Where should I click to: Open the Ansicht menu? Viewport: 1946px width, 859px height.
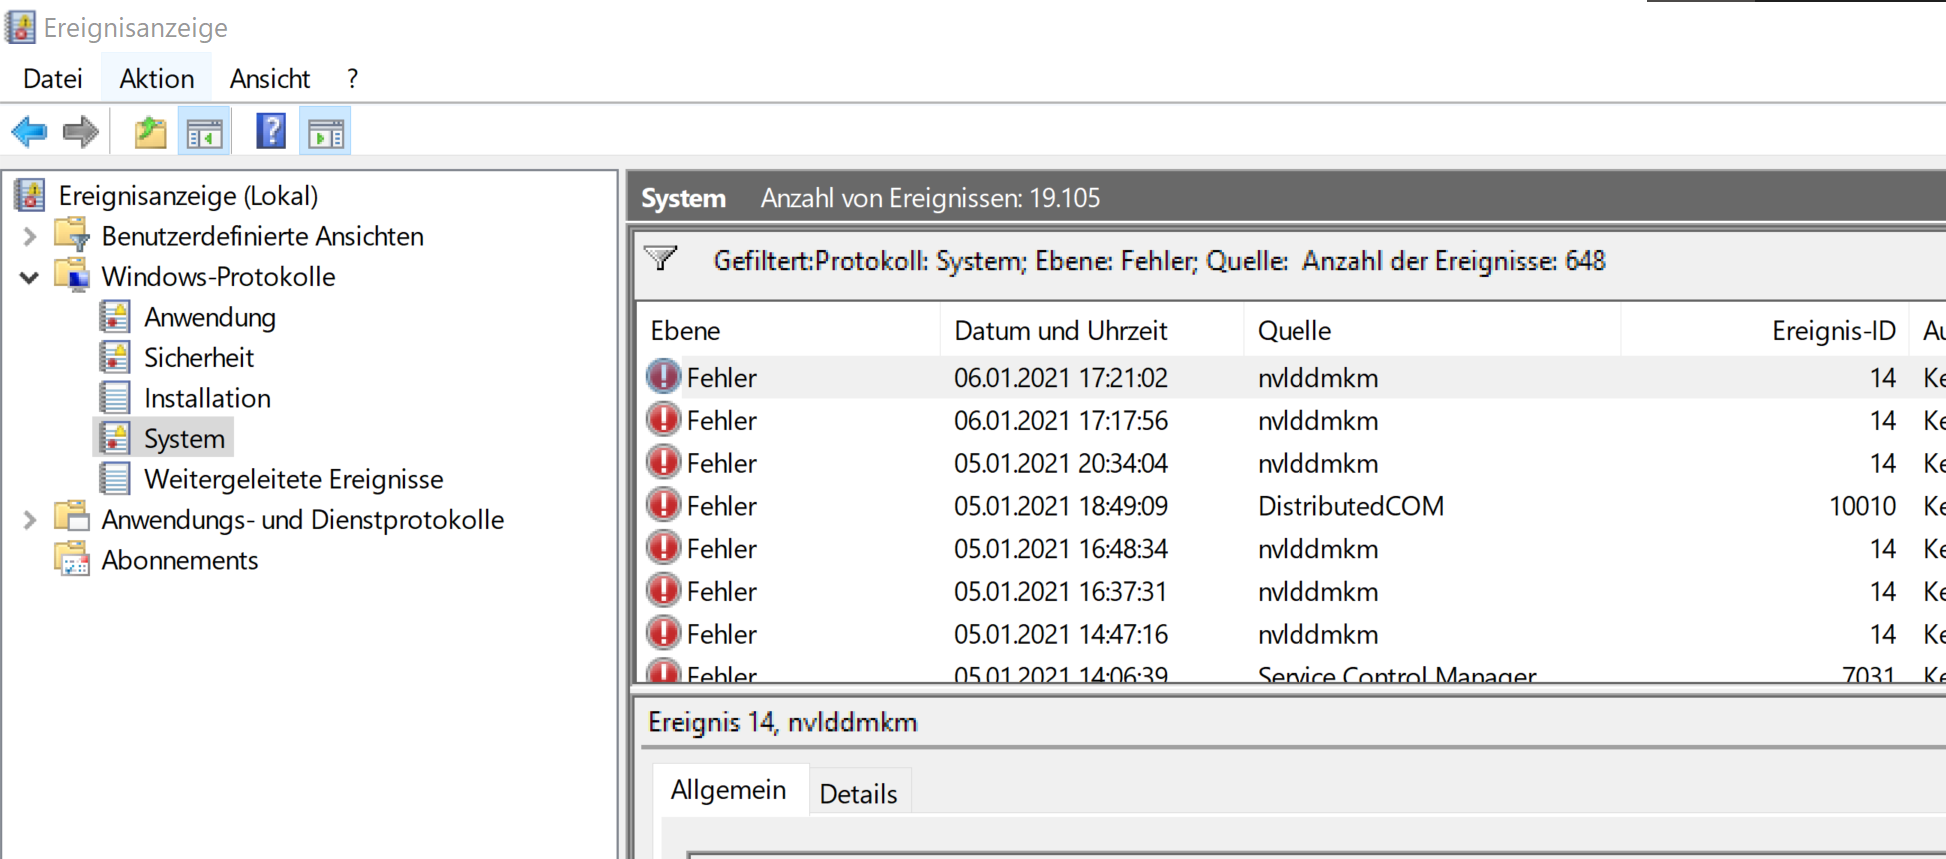pyautogui.click(x=270, y=78)
